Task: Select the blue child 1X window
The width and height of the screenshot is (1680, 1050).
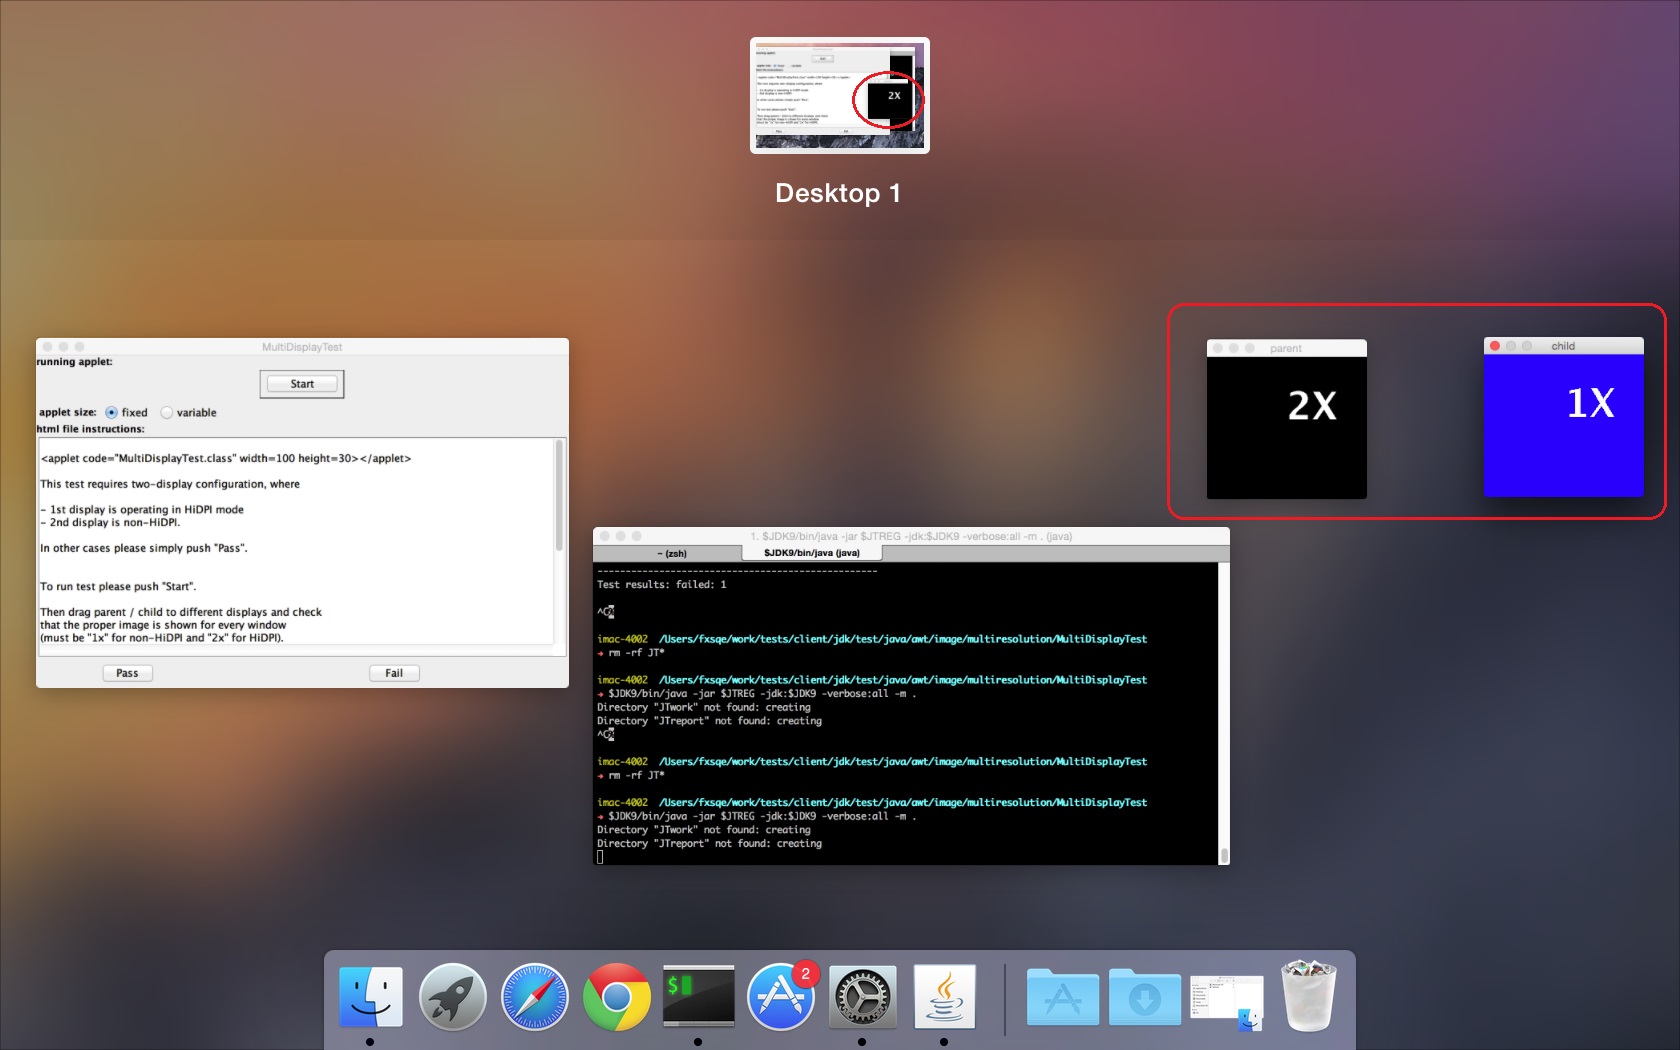Action: click(1563, 425)
